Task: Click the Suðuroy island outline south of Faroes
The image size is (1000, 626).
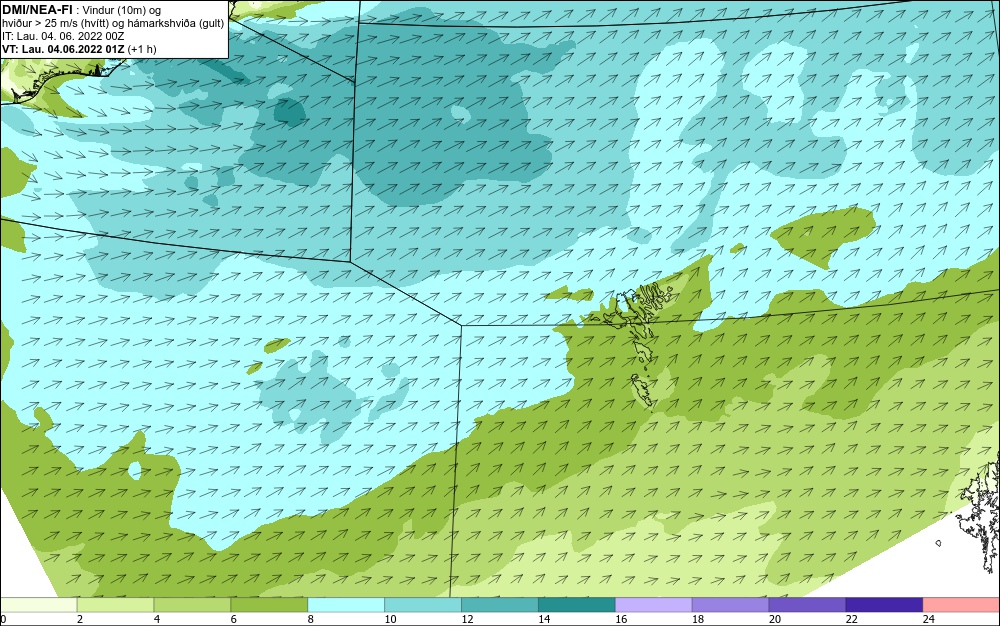Action: [643, 389]
